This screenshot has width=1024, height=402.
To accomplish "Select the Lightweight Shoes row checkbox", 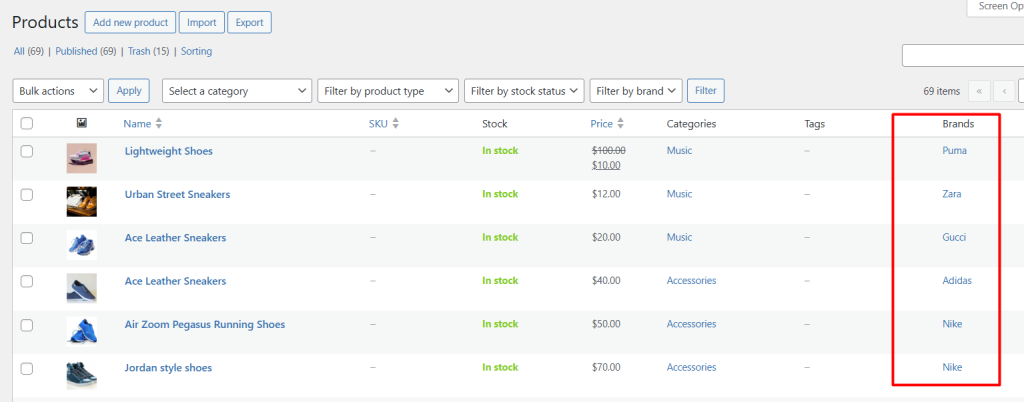I will pyautogui.click(x=27, y=151).
